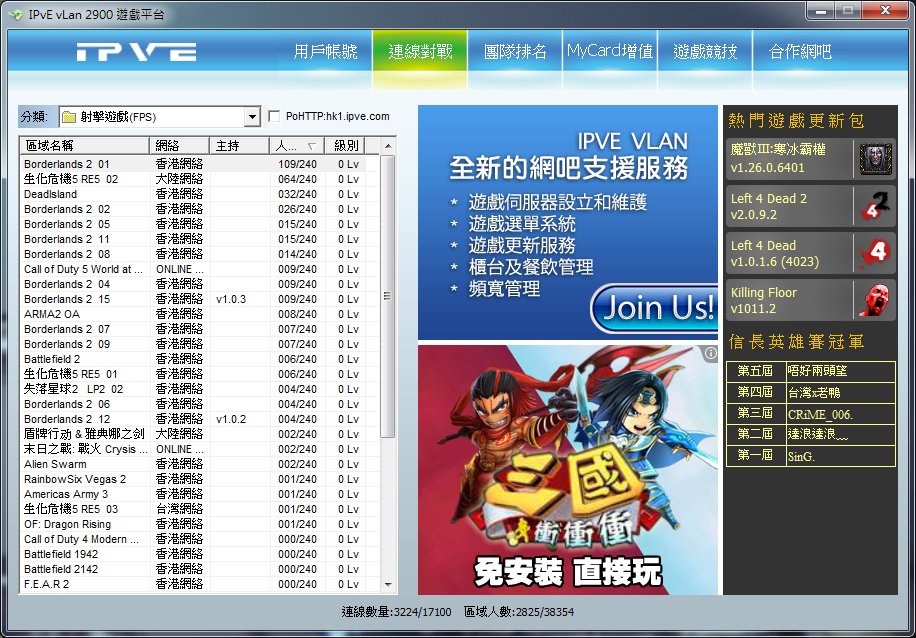Click 級別 column header

coord(345,145)
